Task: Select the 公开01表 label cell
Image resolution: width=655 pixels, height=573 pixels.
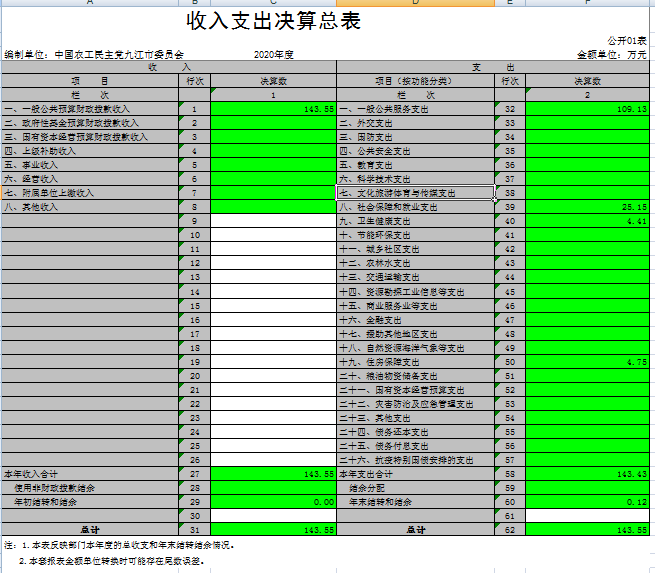Action: click(x=626, y=41)
